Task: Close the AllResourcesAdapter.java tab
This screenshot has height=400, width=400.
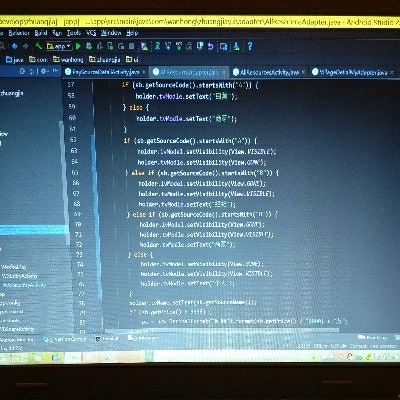Action: pos(224,72)
